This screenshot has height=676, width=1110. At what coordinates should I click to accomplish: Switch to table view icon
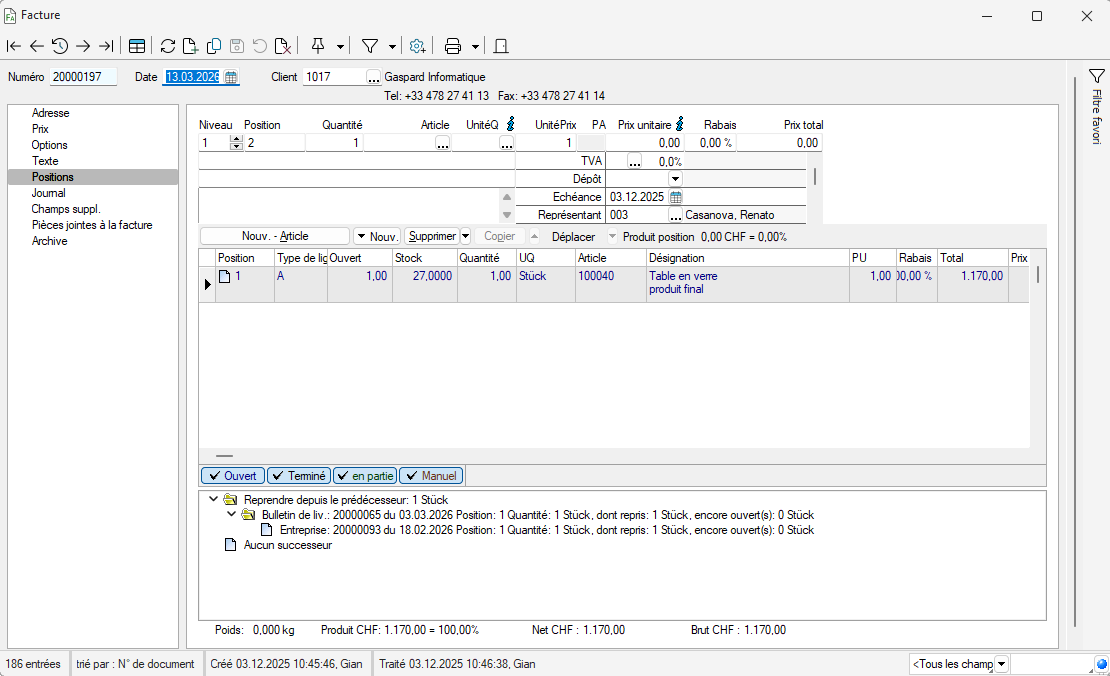click(137, 46)
